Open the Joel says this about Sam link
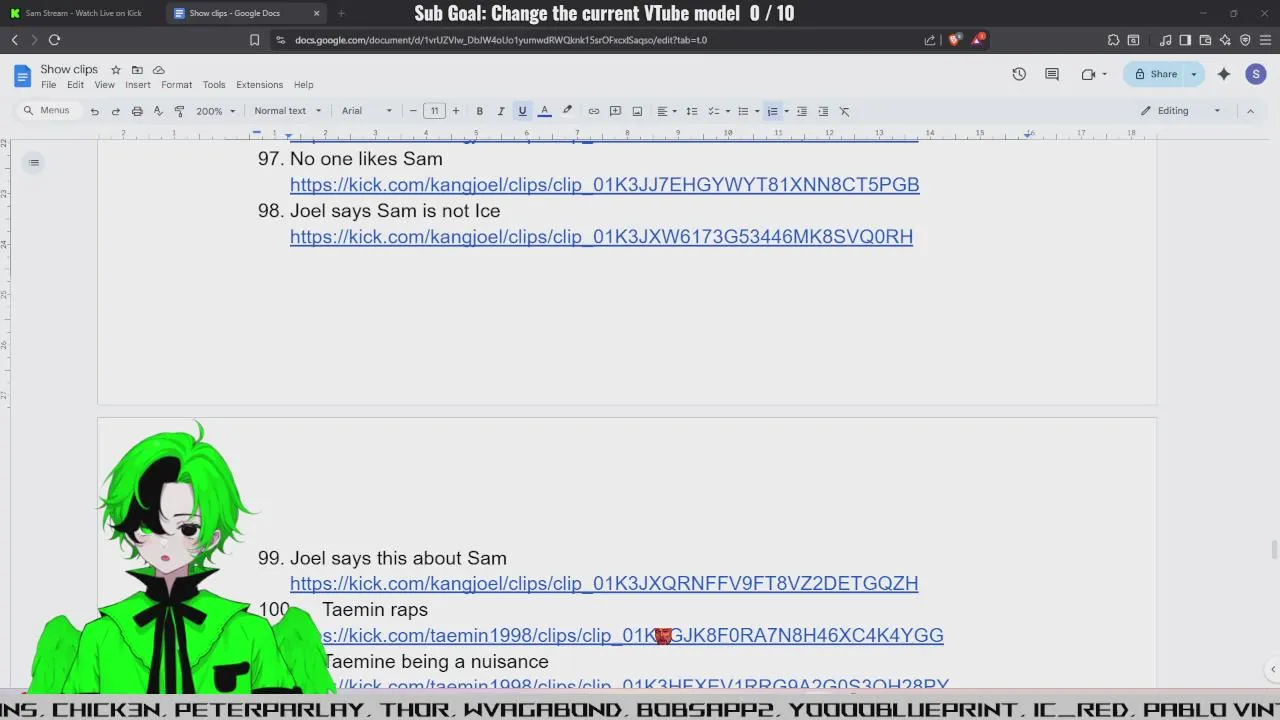Image resolution: width=1280 pixels, height=720 pixels. [x=604, y=584]
